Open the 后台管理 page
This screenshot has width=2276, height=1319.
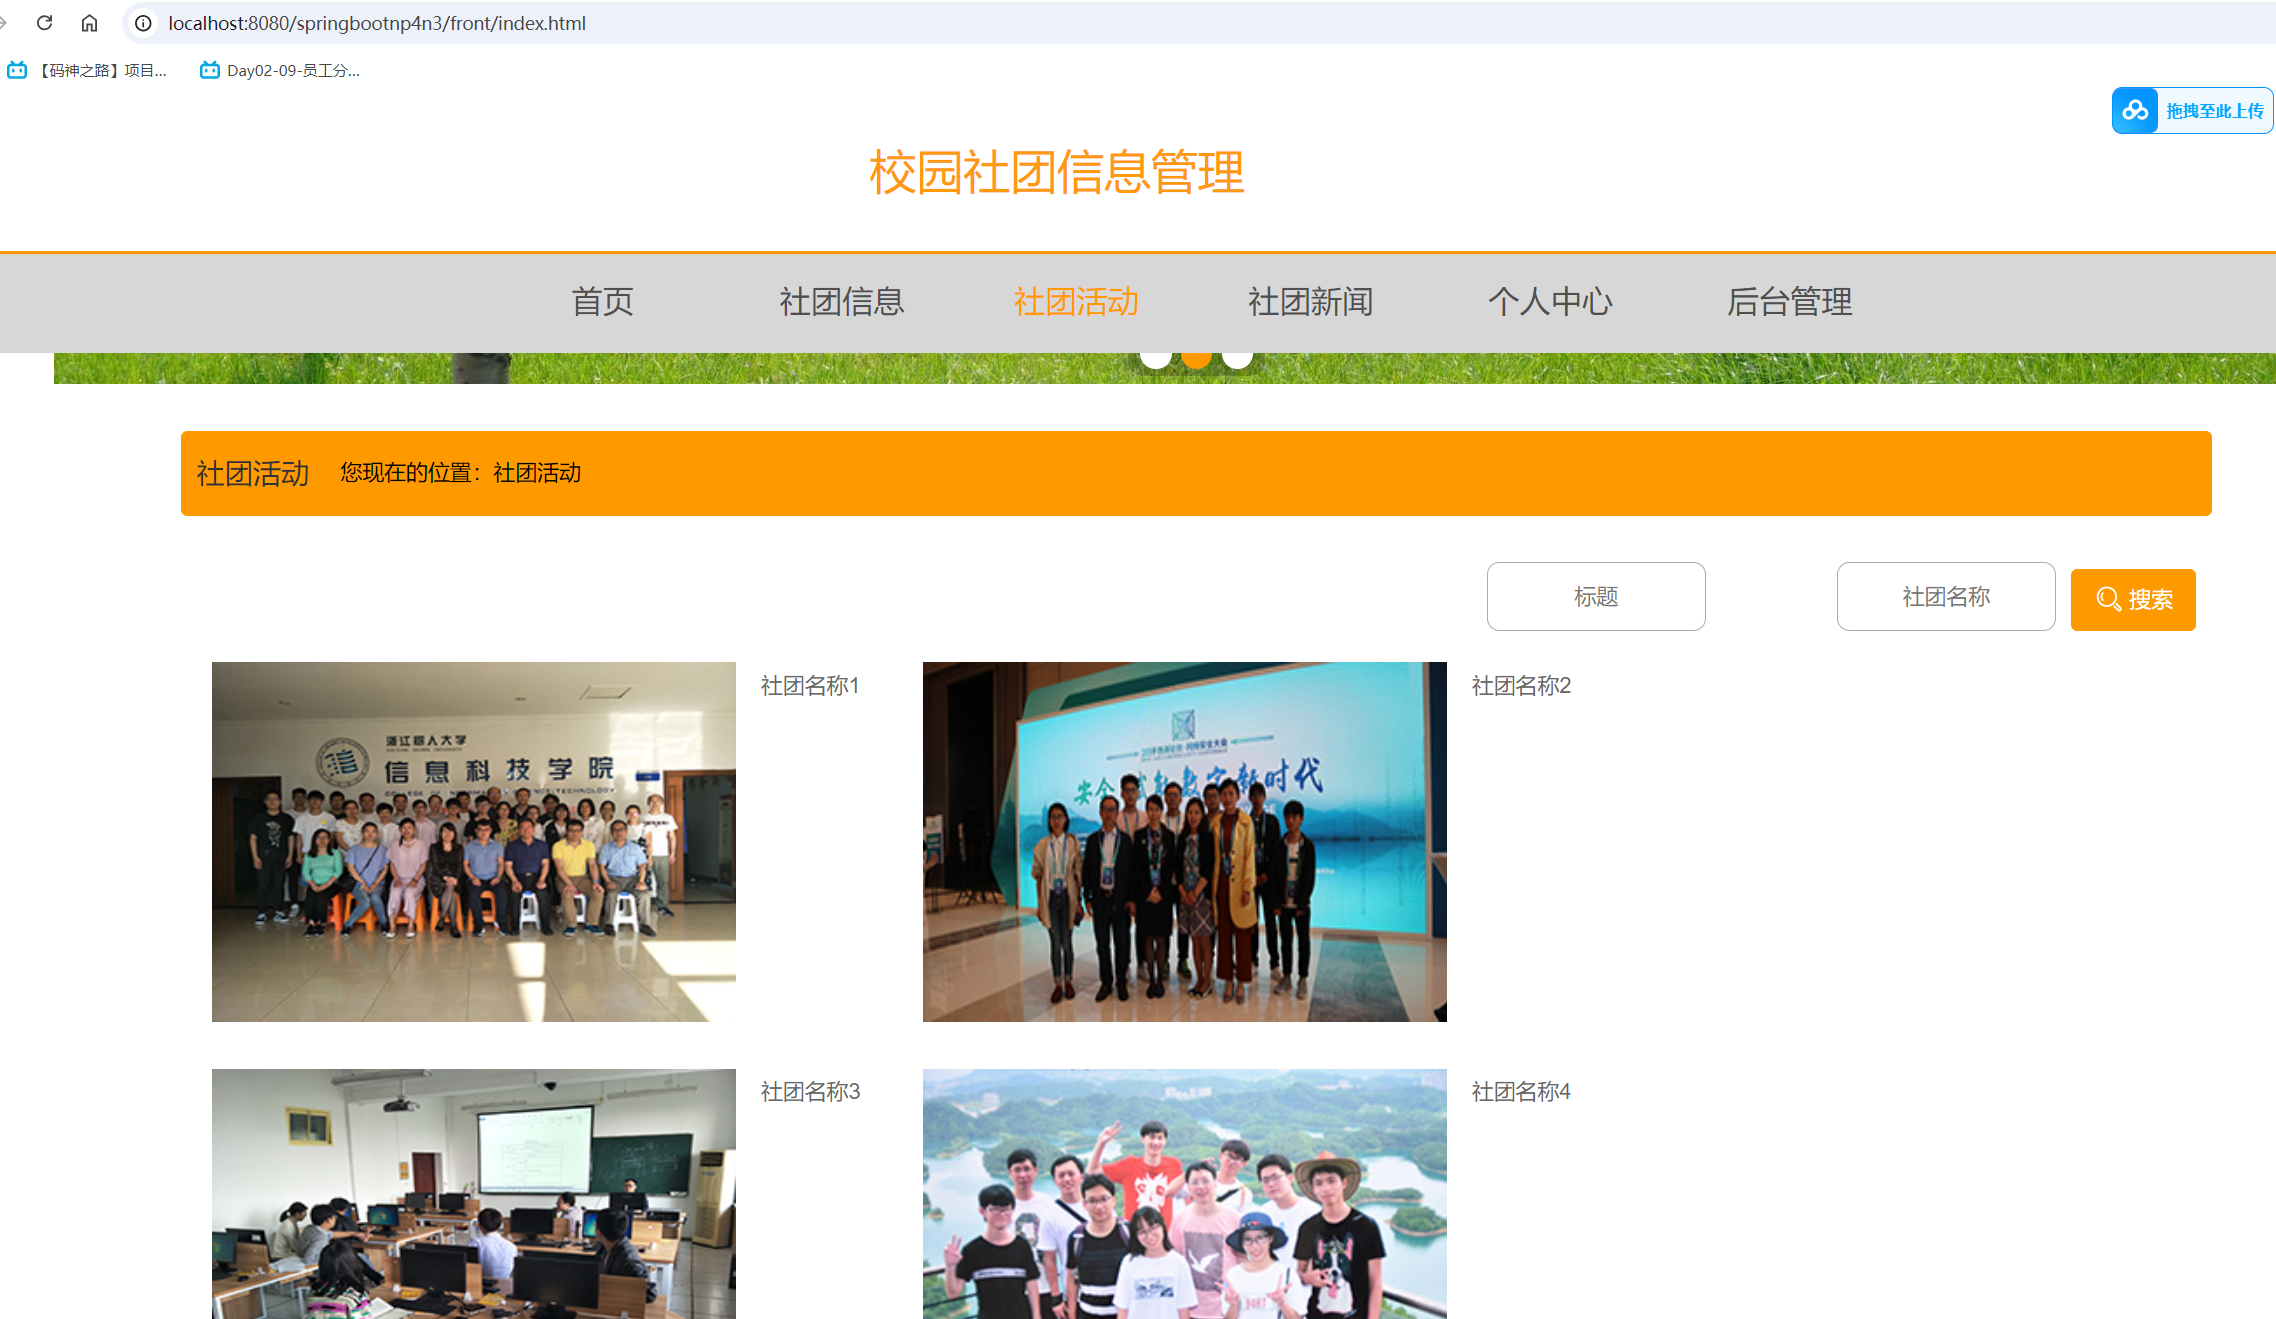1789,301
